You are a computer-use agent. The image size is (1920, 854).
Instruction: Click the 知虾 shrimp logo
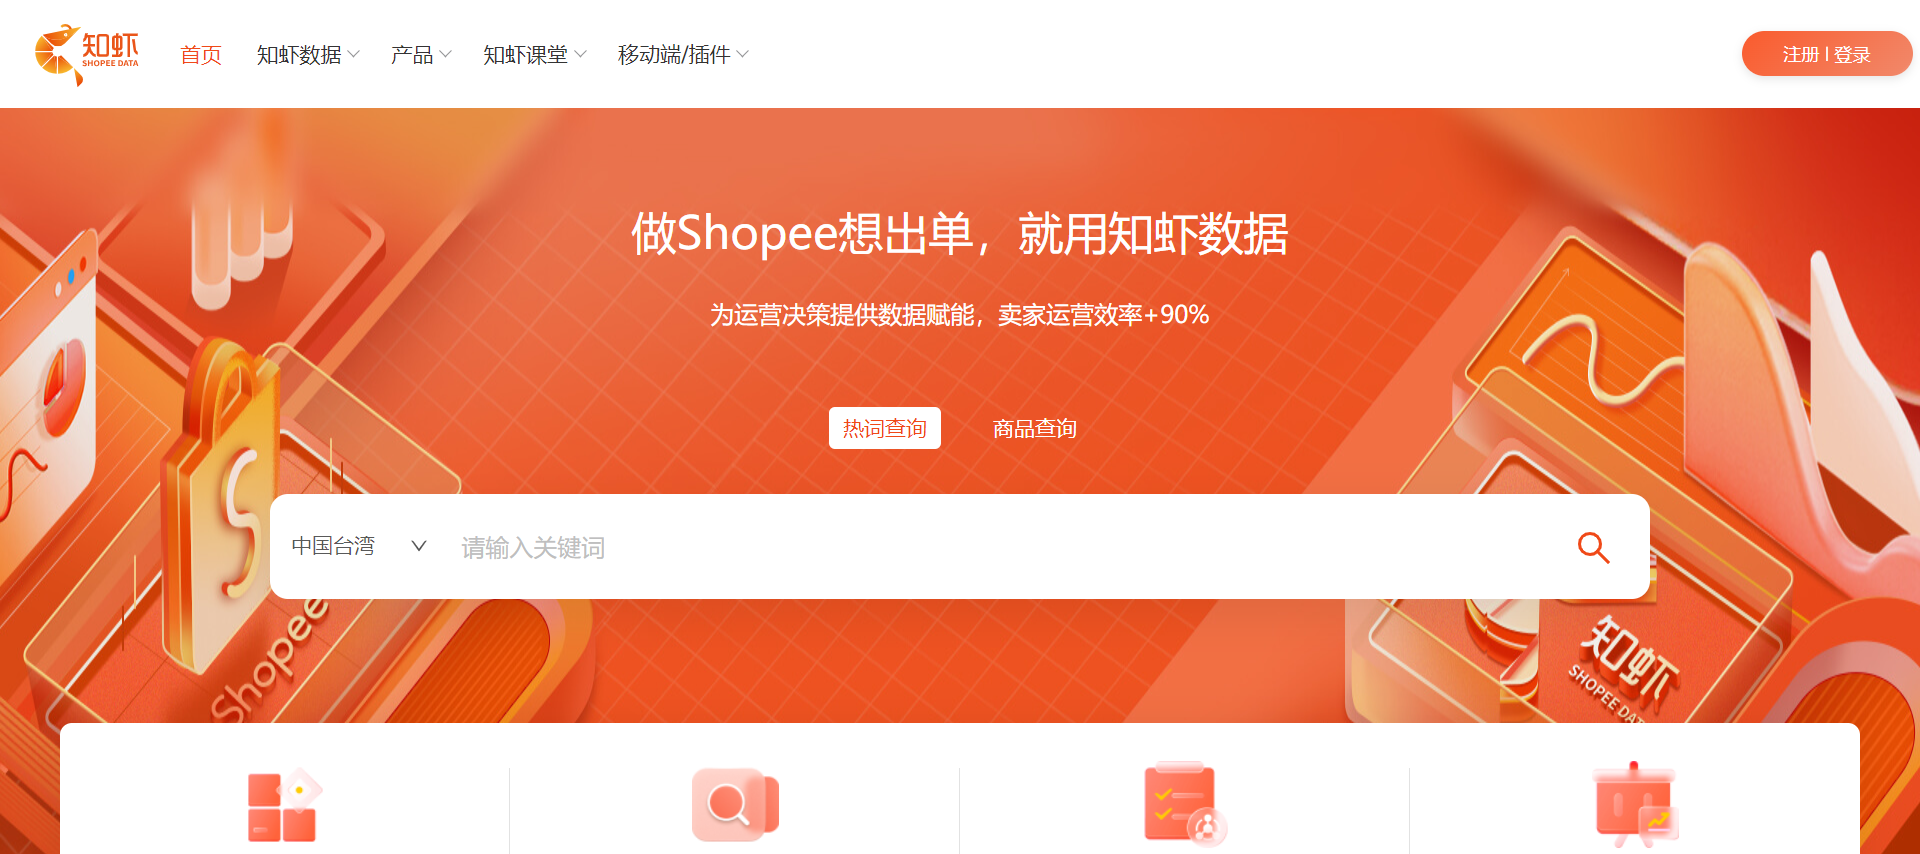(x=87, y=54)
